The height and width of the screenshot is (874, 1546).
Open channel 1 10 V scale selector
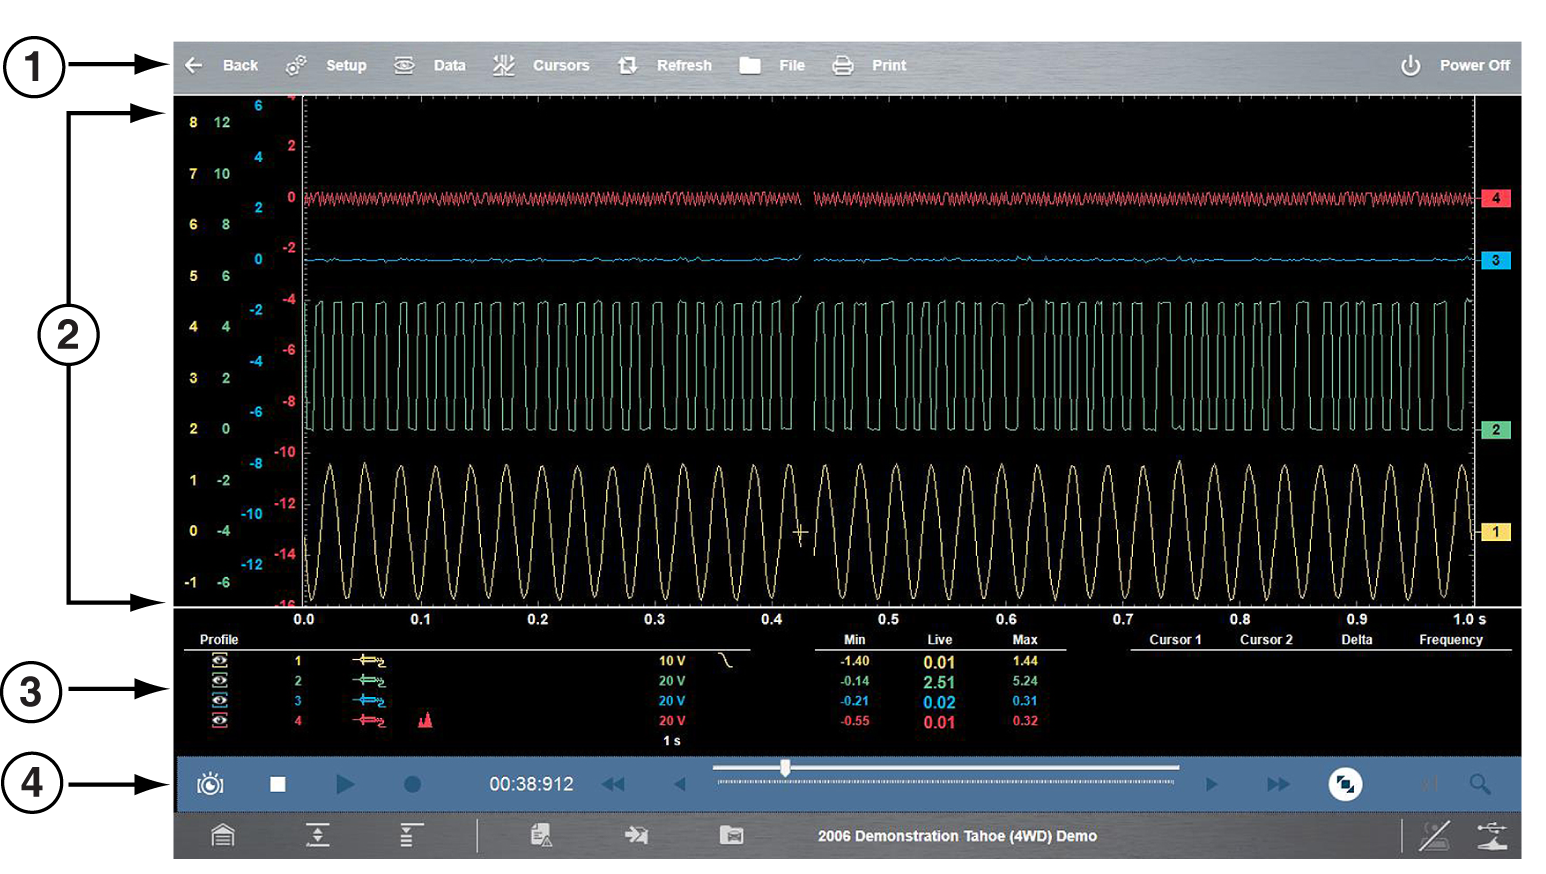(x=672, y=661)
